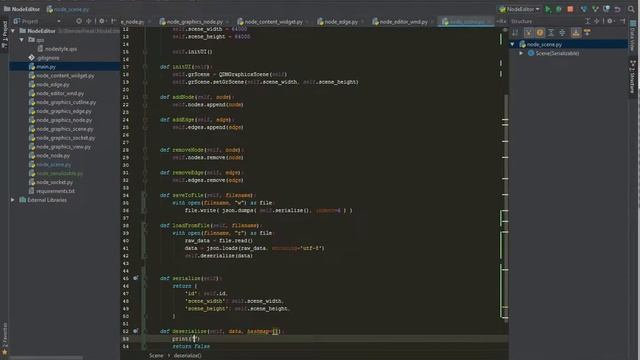This screenshot has height=360, width=640.
Task: Open Structure panel settings gear
Action: 610,21
